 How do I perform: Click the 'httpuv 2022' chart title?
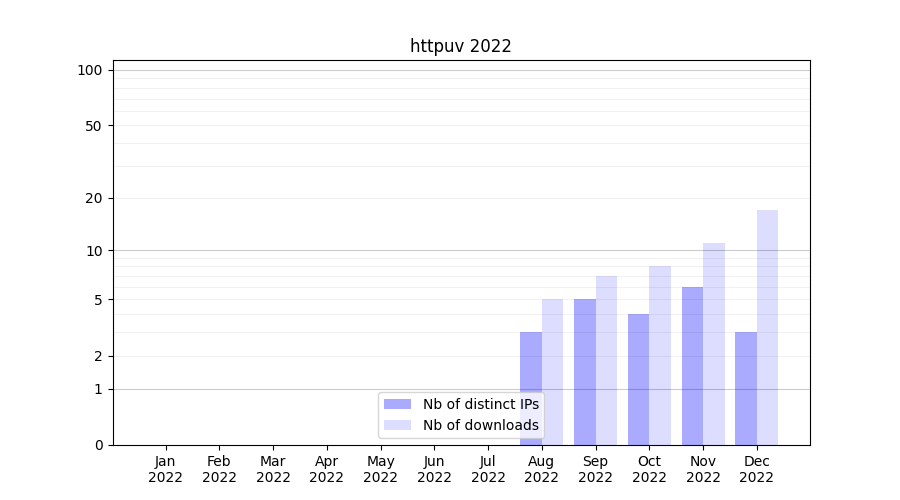[460, 46]
